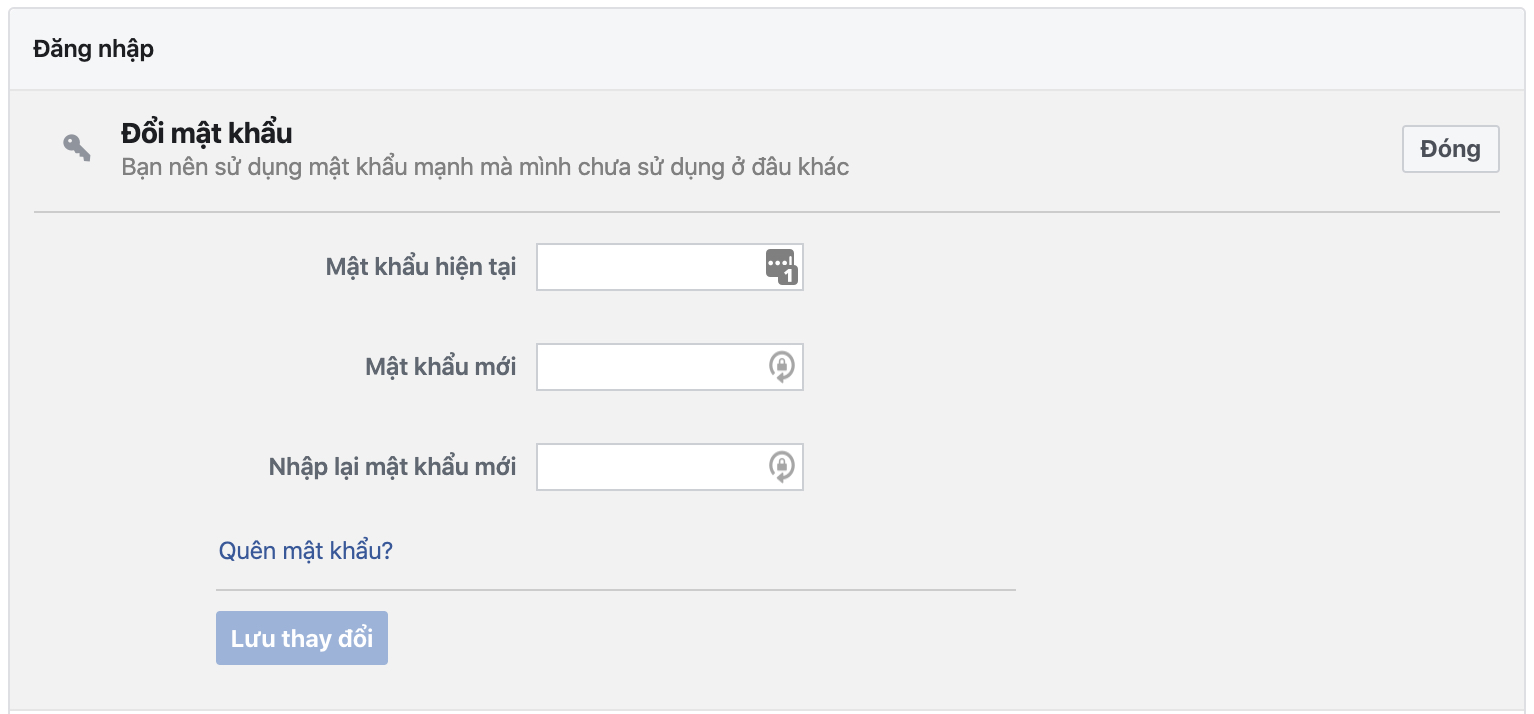Click lock icon in Nhập lại mật khẩu mới field
The height and width of the screenshot is (714, 1534).
781,467
